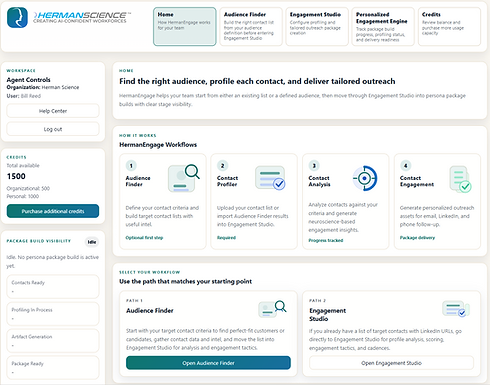Viewport: 490px width, 385px height.
Task: Click the Contact Profiler checklist icon
Action: (270, 178)
